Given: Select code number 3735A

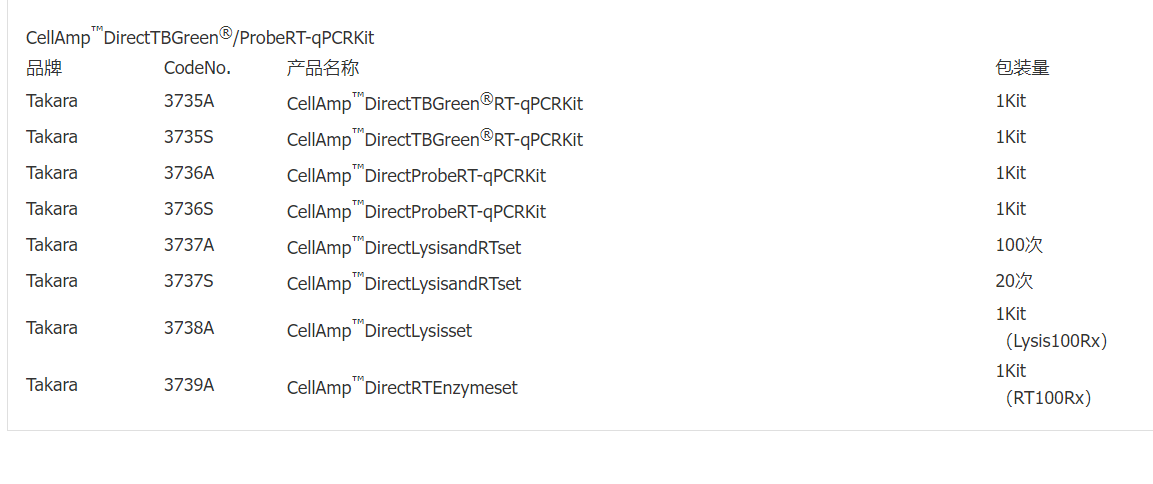Looking at the screenshot, I should tap(189, 100).
